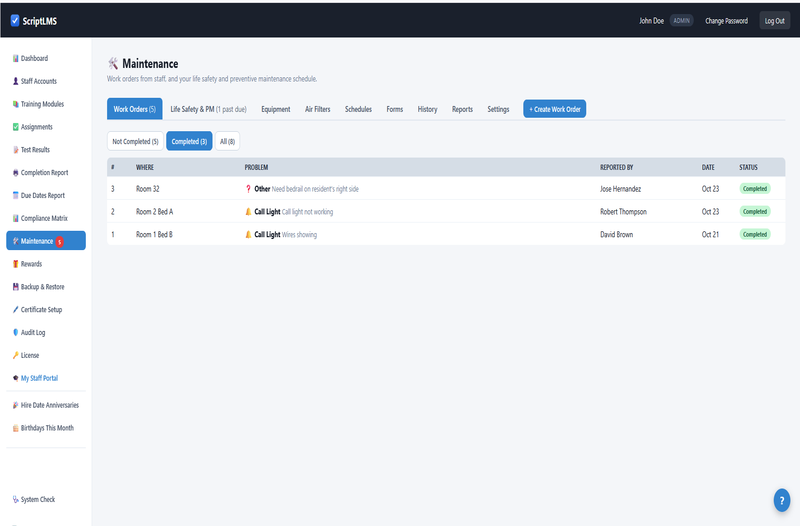800x526 pixels.
Task: Open the round blue help button
Action: point(782,500)
